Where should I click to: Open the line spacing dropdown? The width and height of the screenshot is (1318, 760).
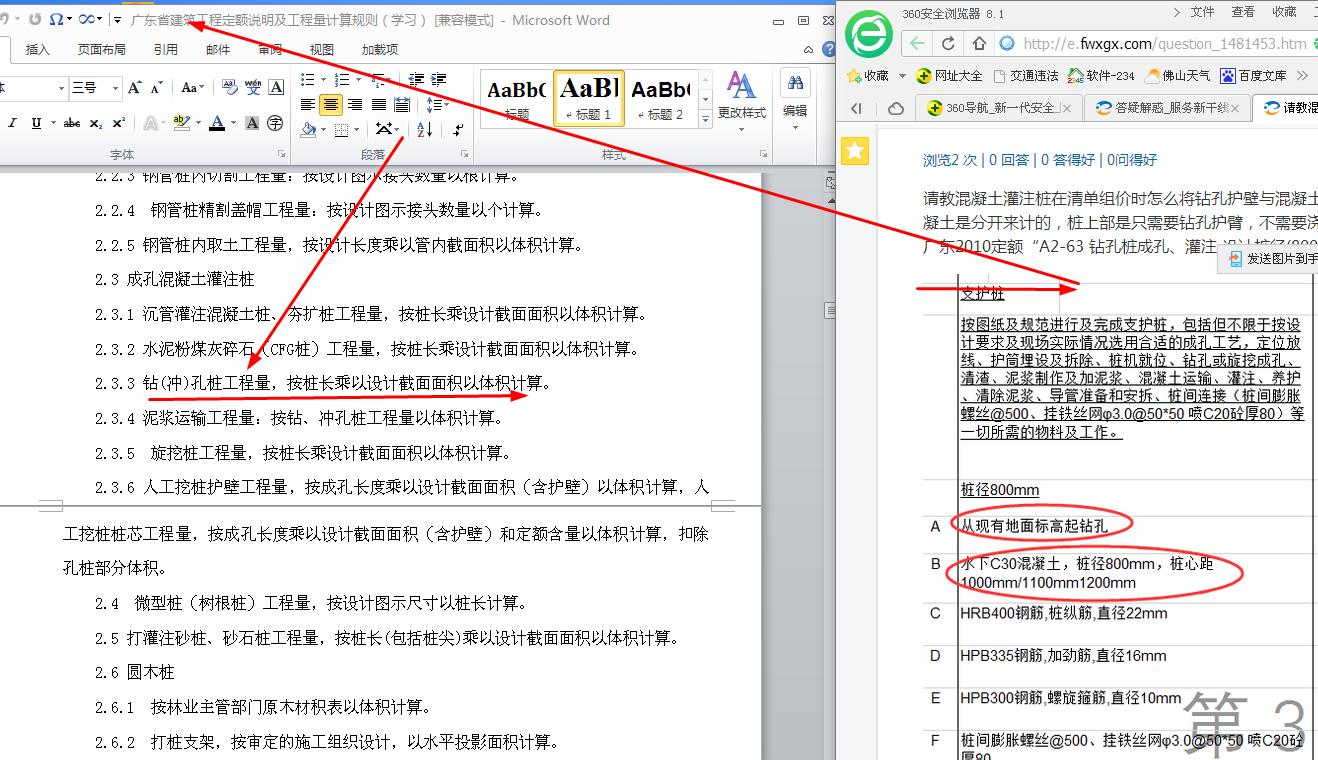click(437, 104)
